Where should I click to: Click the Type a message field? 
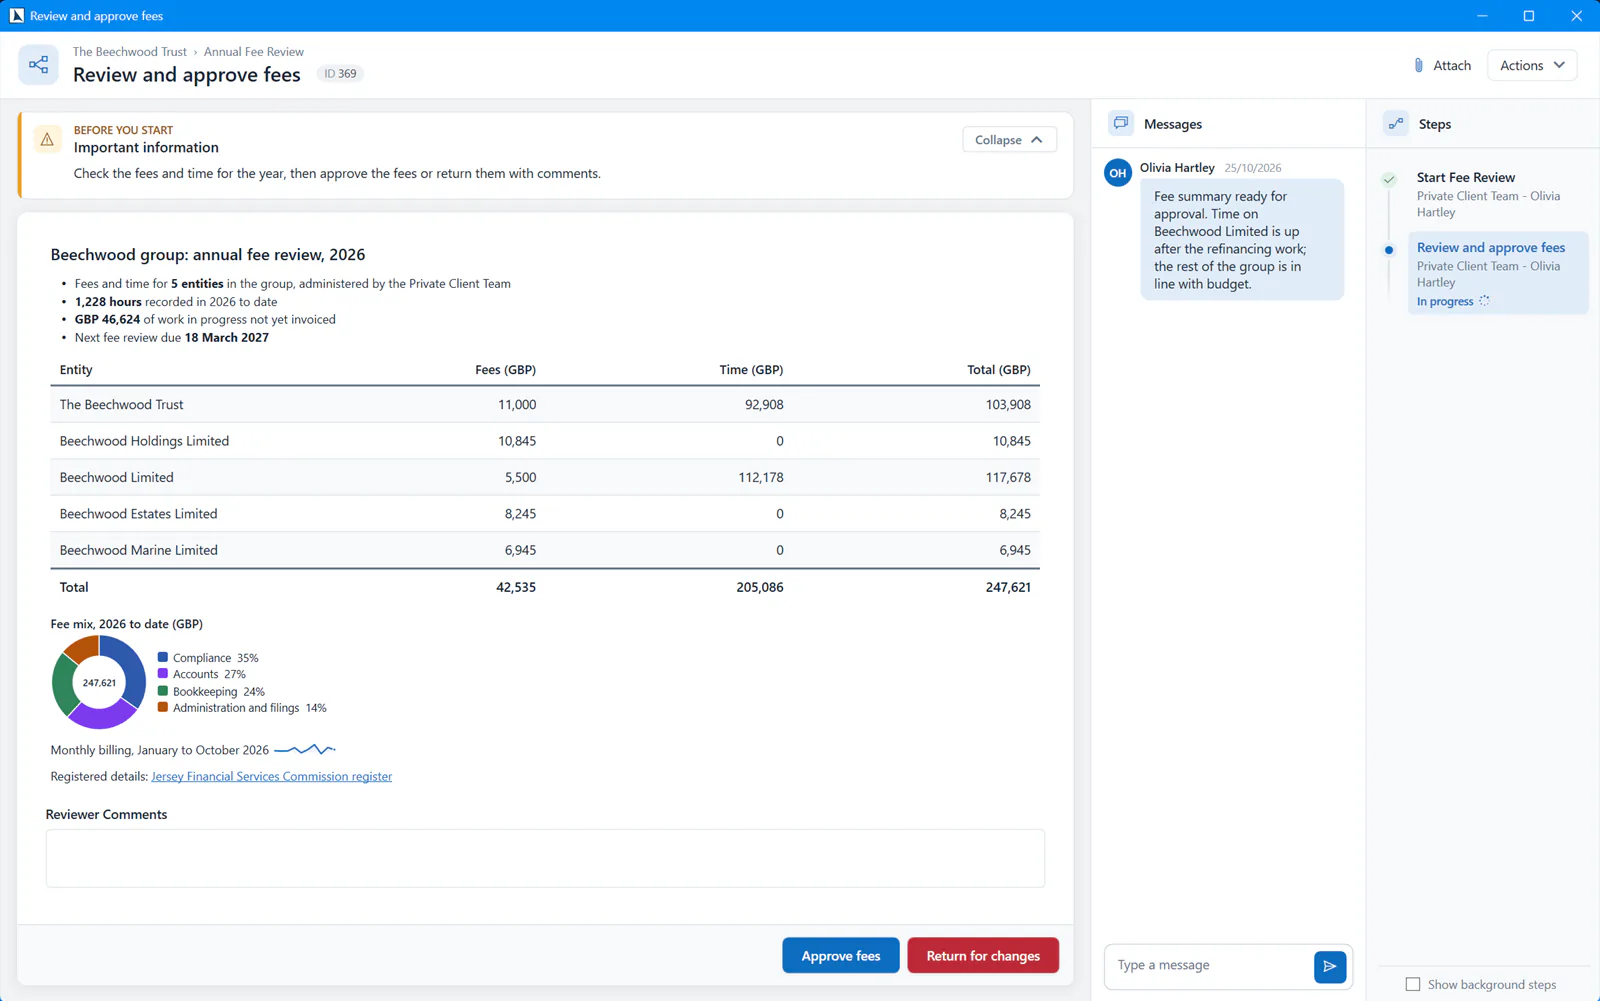click(1209, 966)
